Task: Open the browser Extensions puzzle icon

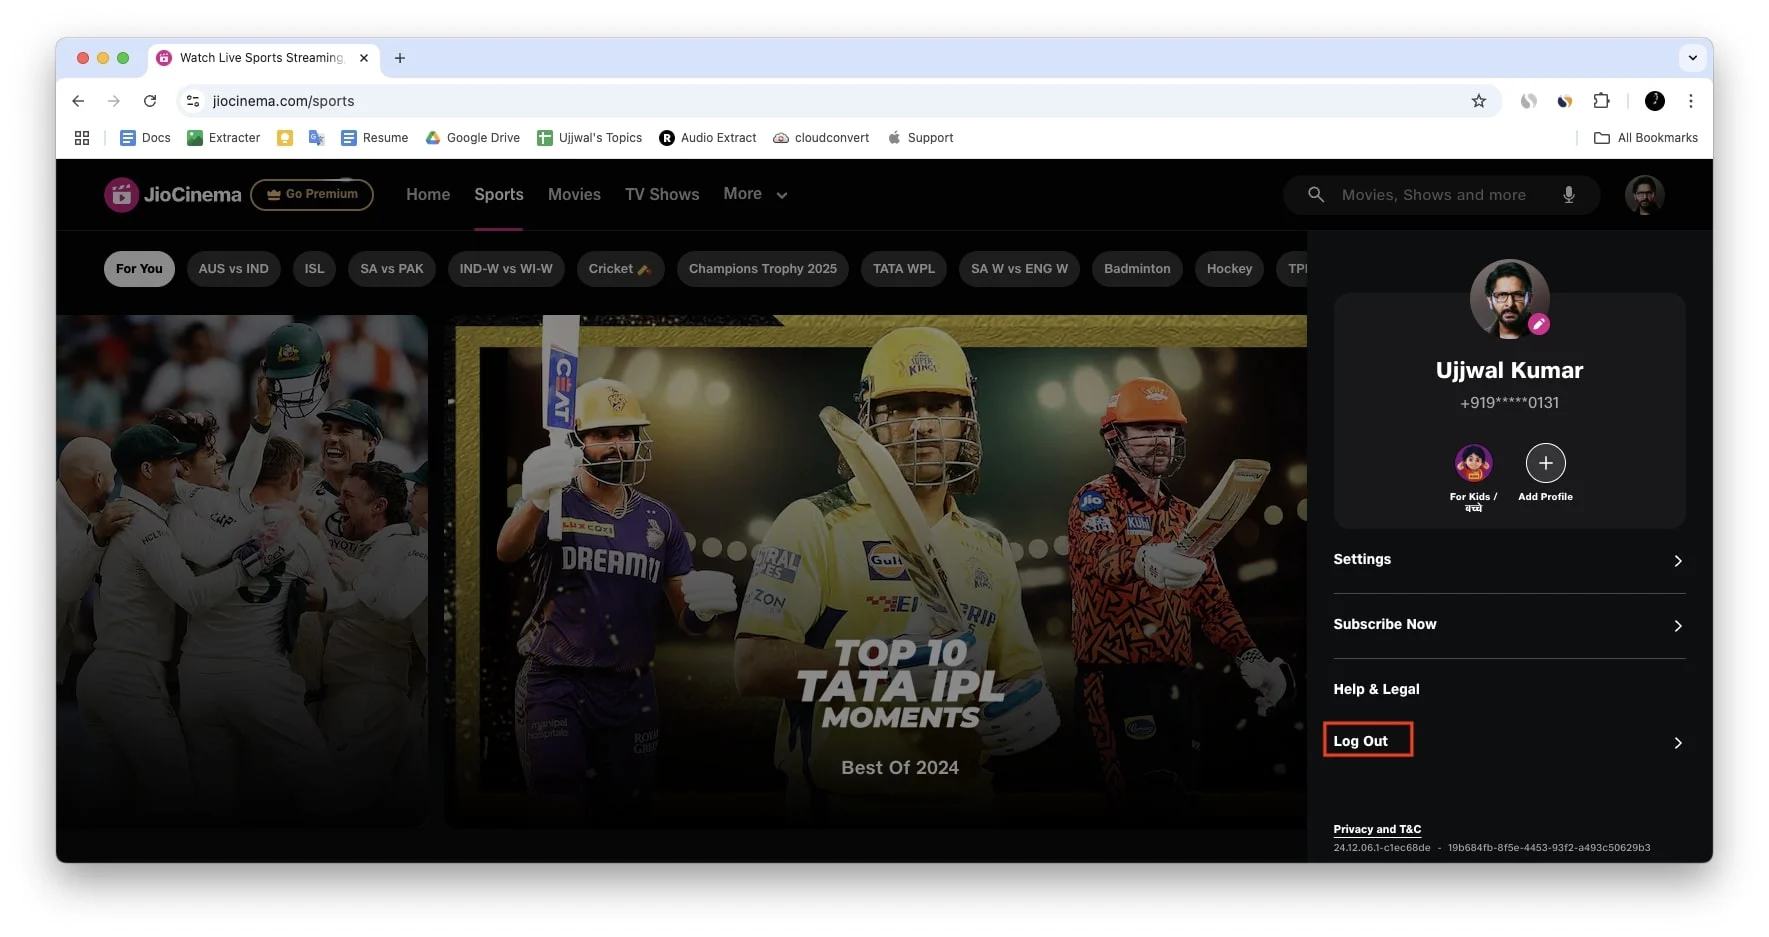Action: [x=1601, y=101]
